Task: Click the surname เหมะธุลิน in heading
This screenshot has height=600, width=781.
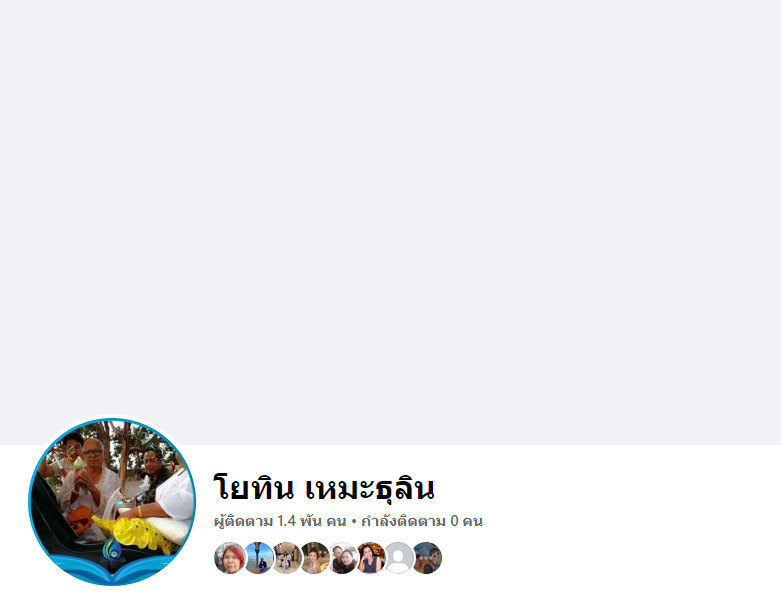Action: tap(370, 488)
